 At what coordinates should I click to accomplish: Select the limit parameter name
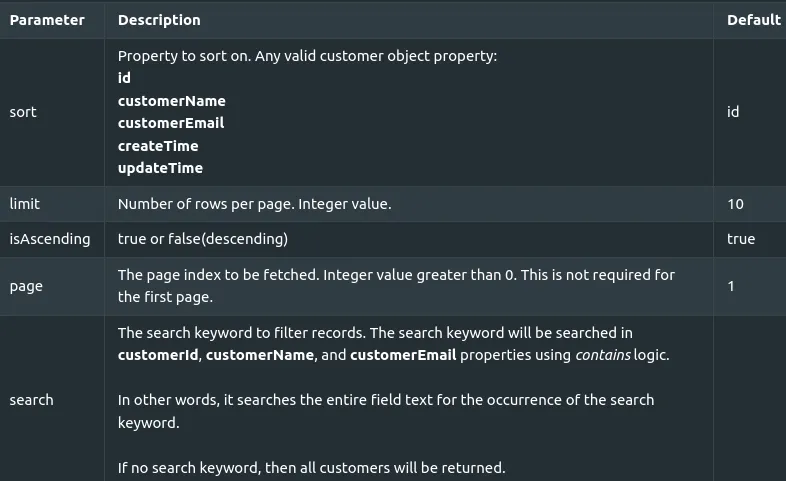(25, 204)
